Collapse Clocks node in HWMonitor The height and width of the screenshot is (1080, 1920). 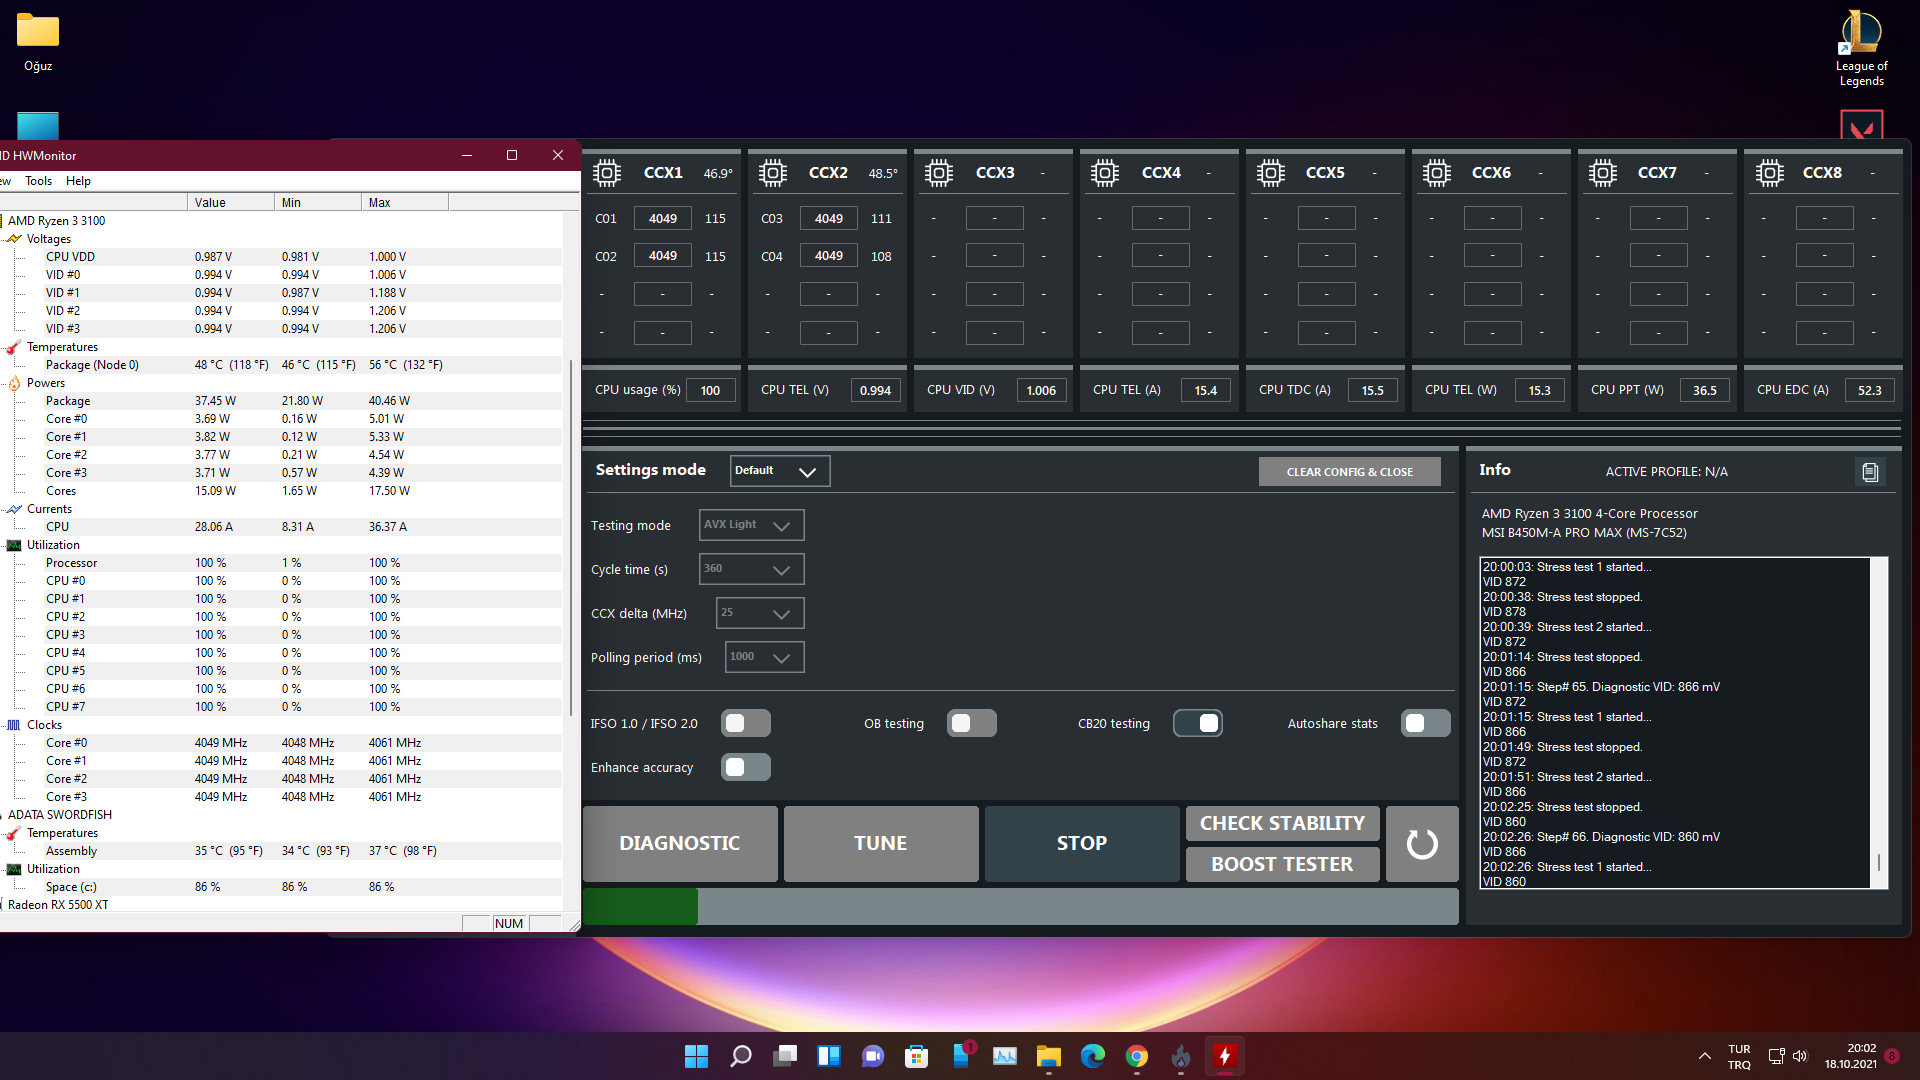(x=44, y=725)
